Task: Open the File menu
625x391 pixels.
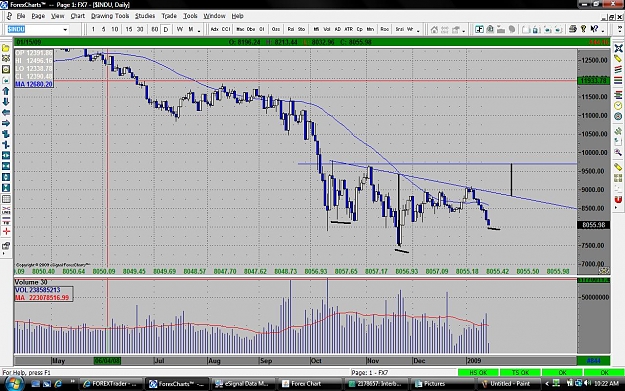Action: tap(21, 16)
